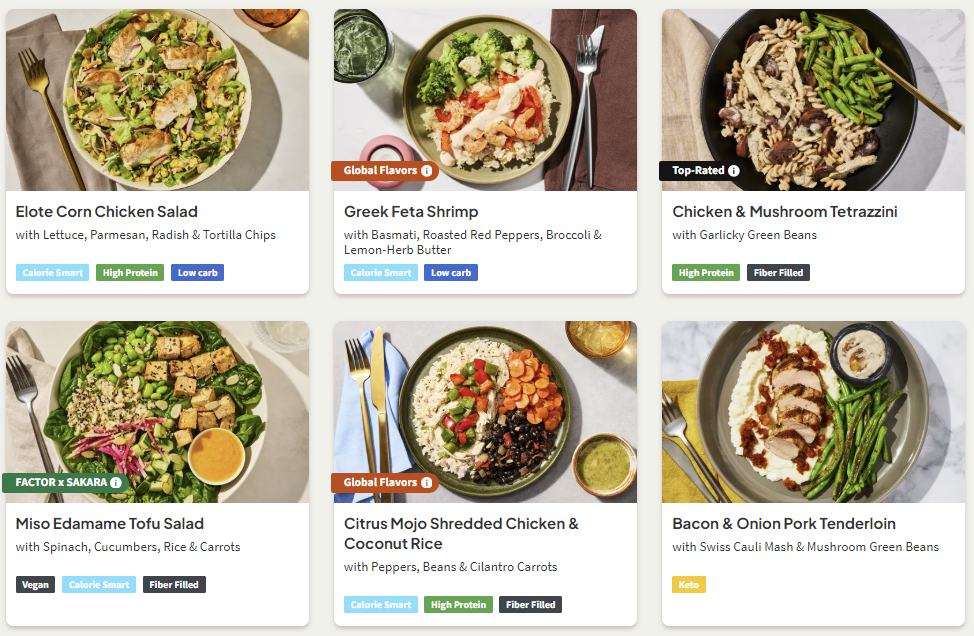Screen dimensions: 974x636
Task: Click Fiber Filled tag on Citrus Mojo Chicken
Action: tap(530, 605)
